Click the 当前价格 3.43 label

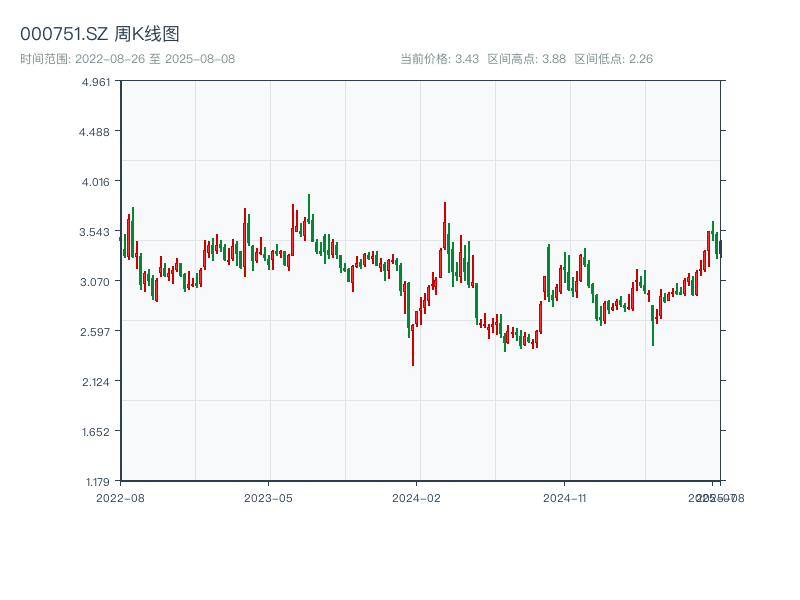click(439, 59)
